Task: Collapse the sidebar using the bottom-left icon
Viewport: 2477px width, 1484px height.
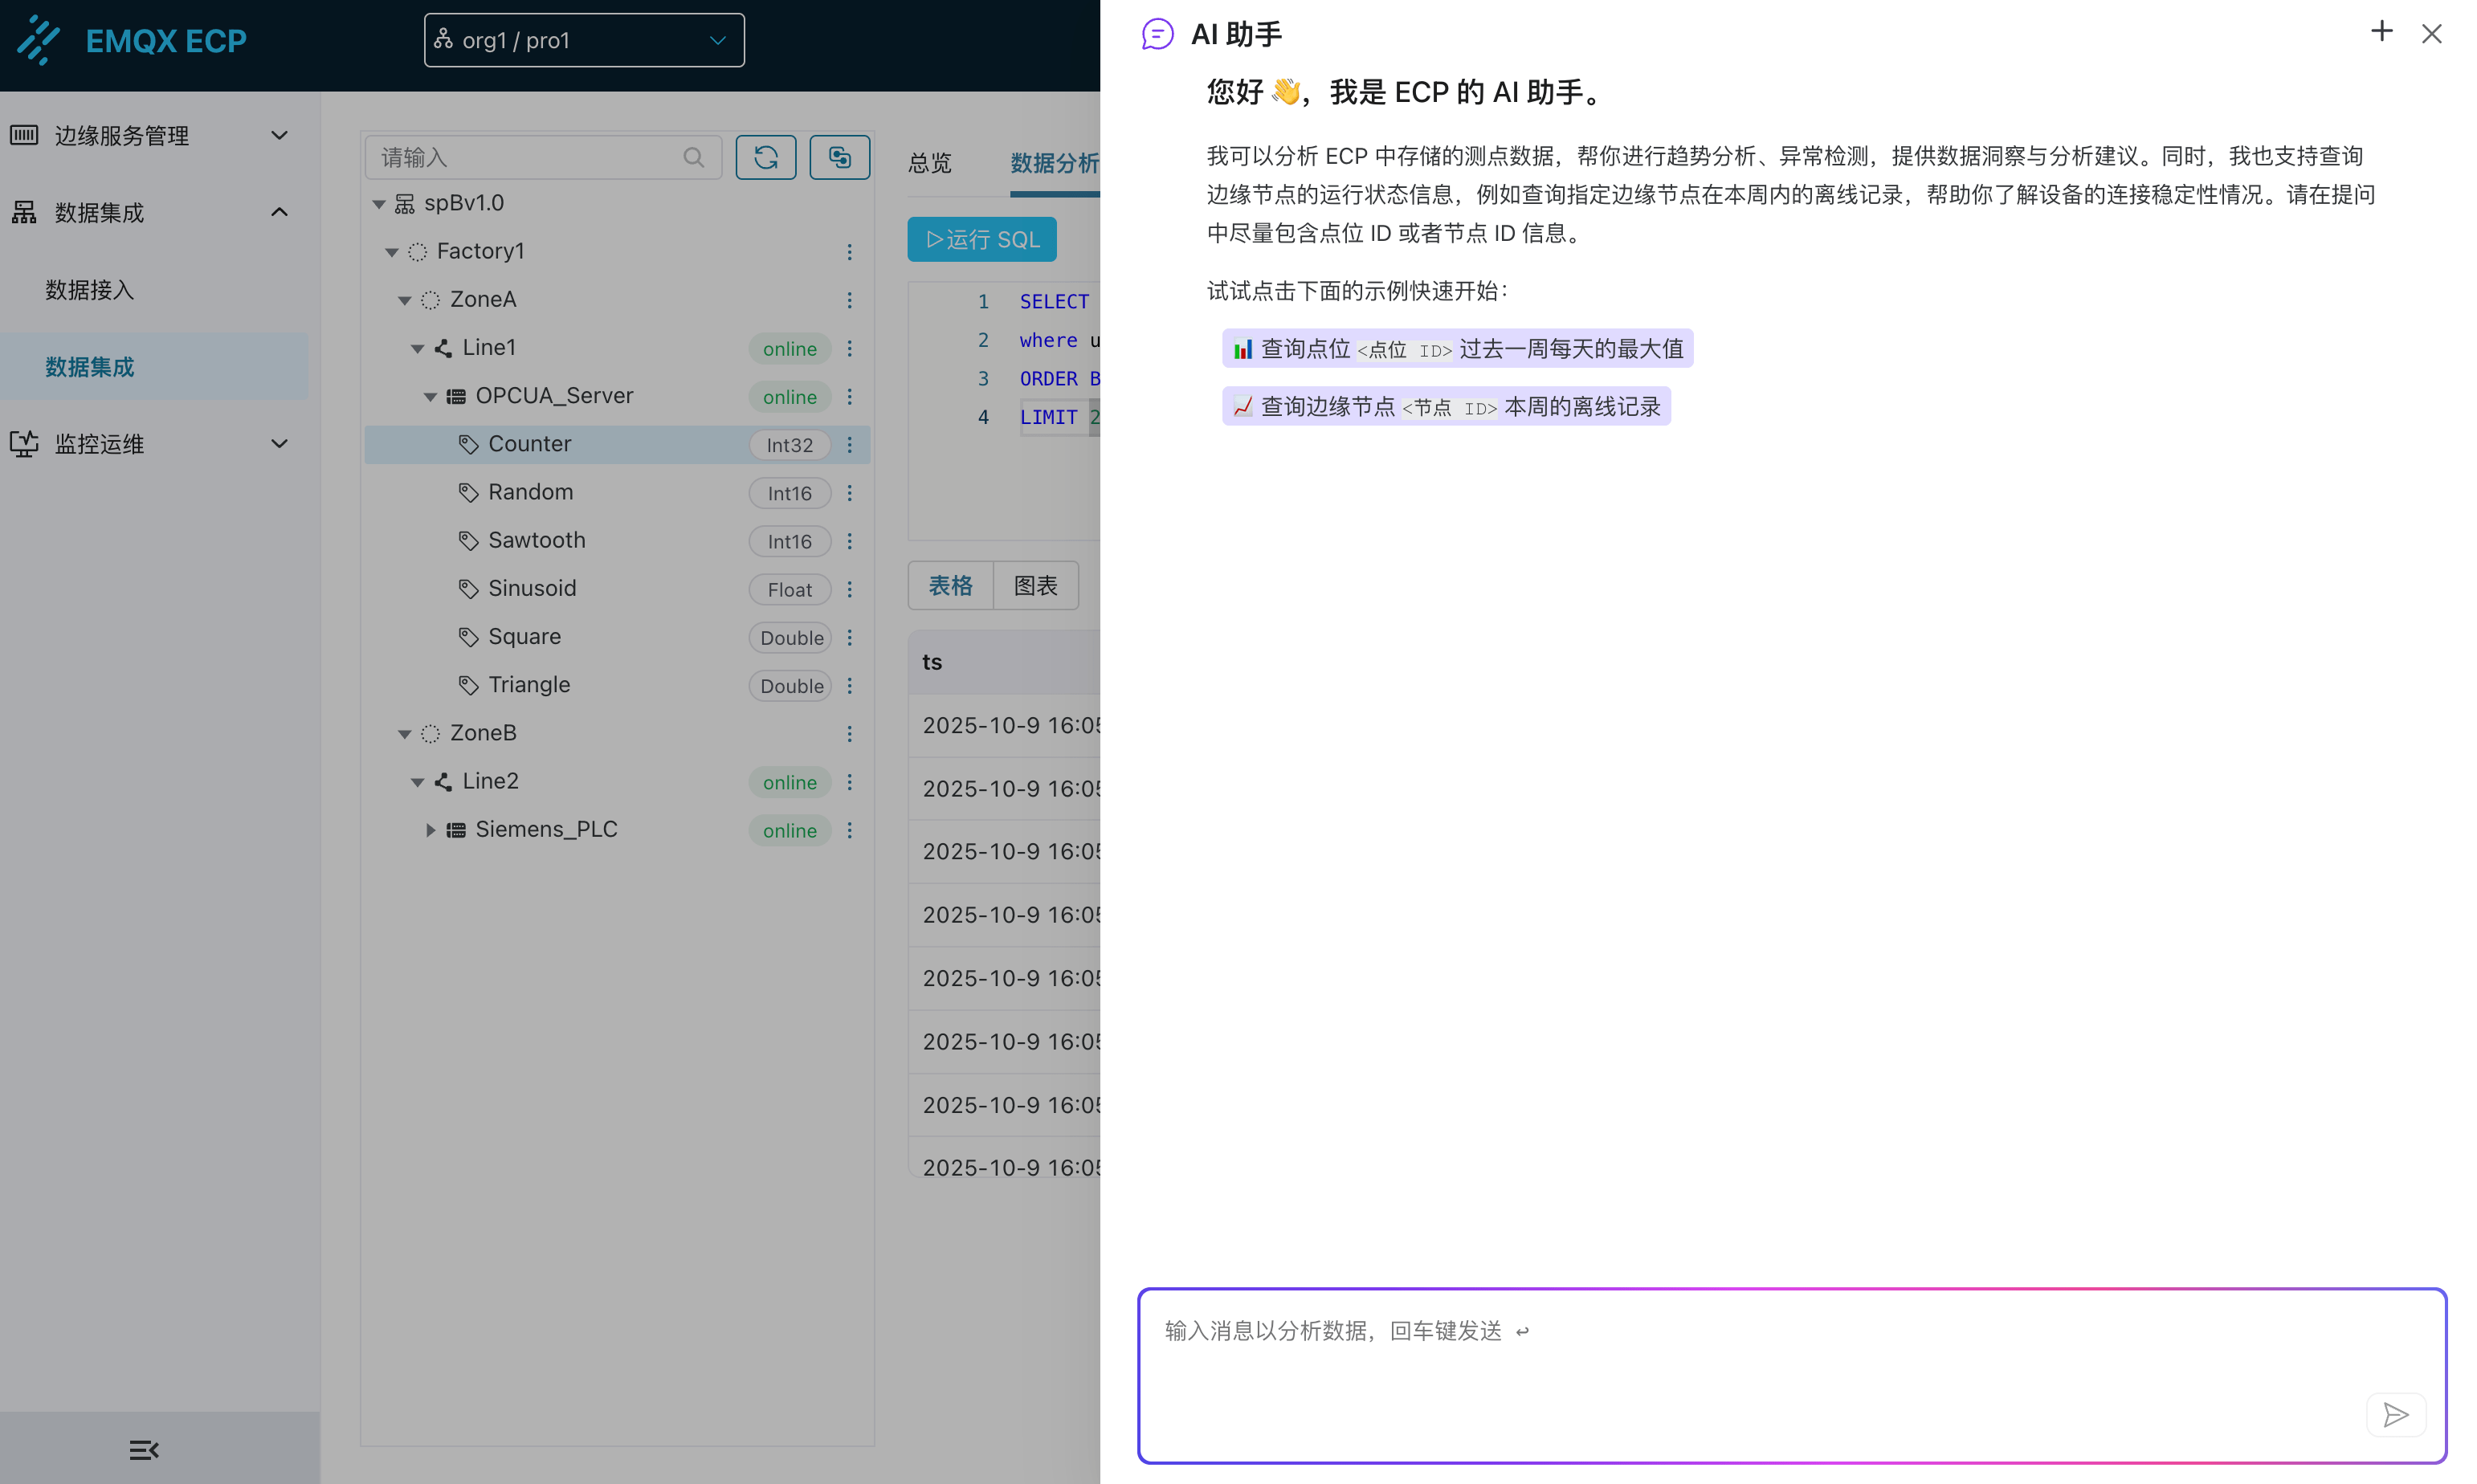Action: pyautogui.click(x=144, y=1449)
